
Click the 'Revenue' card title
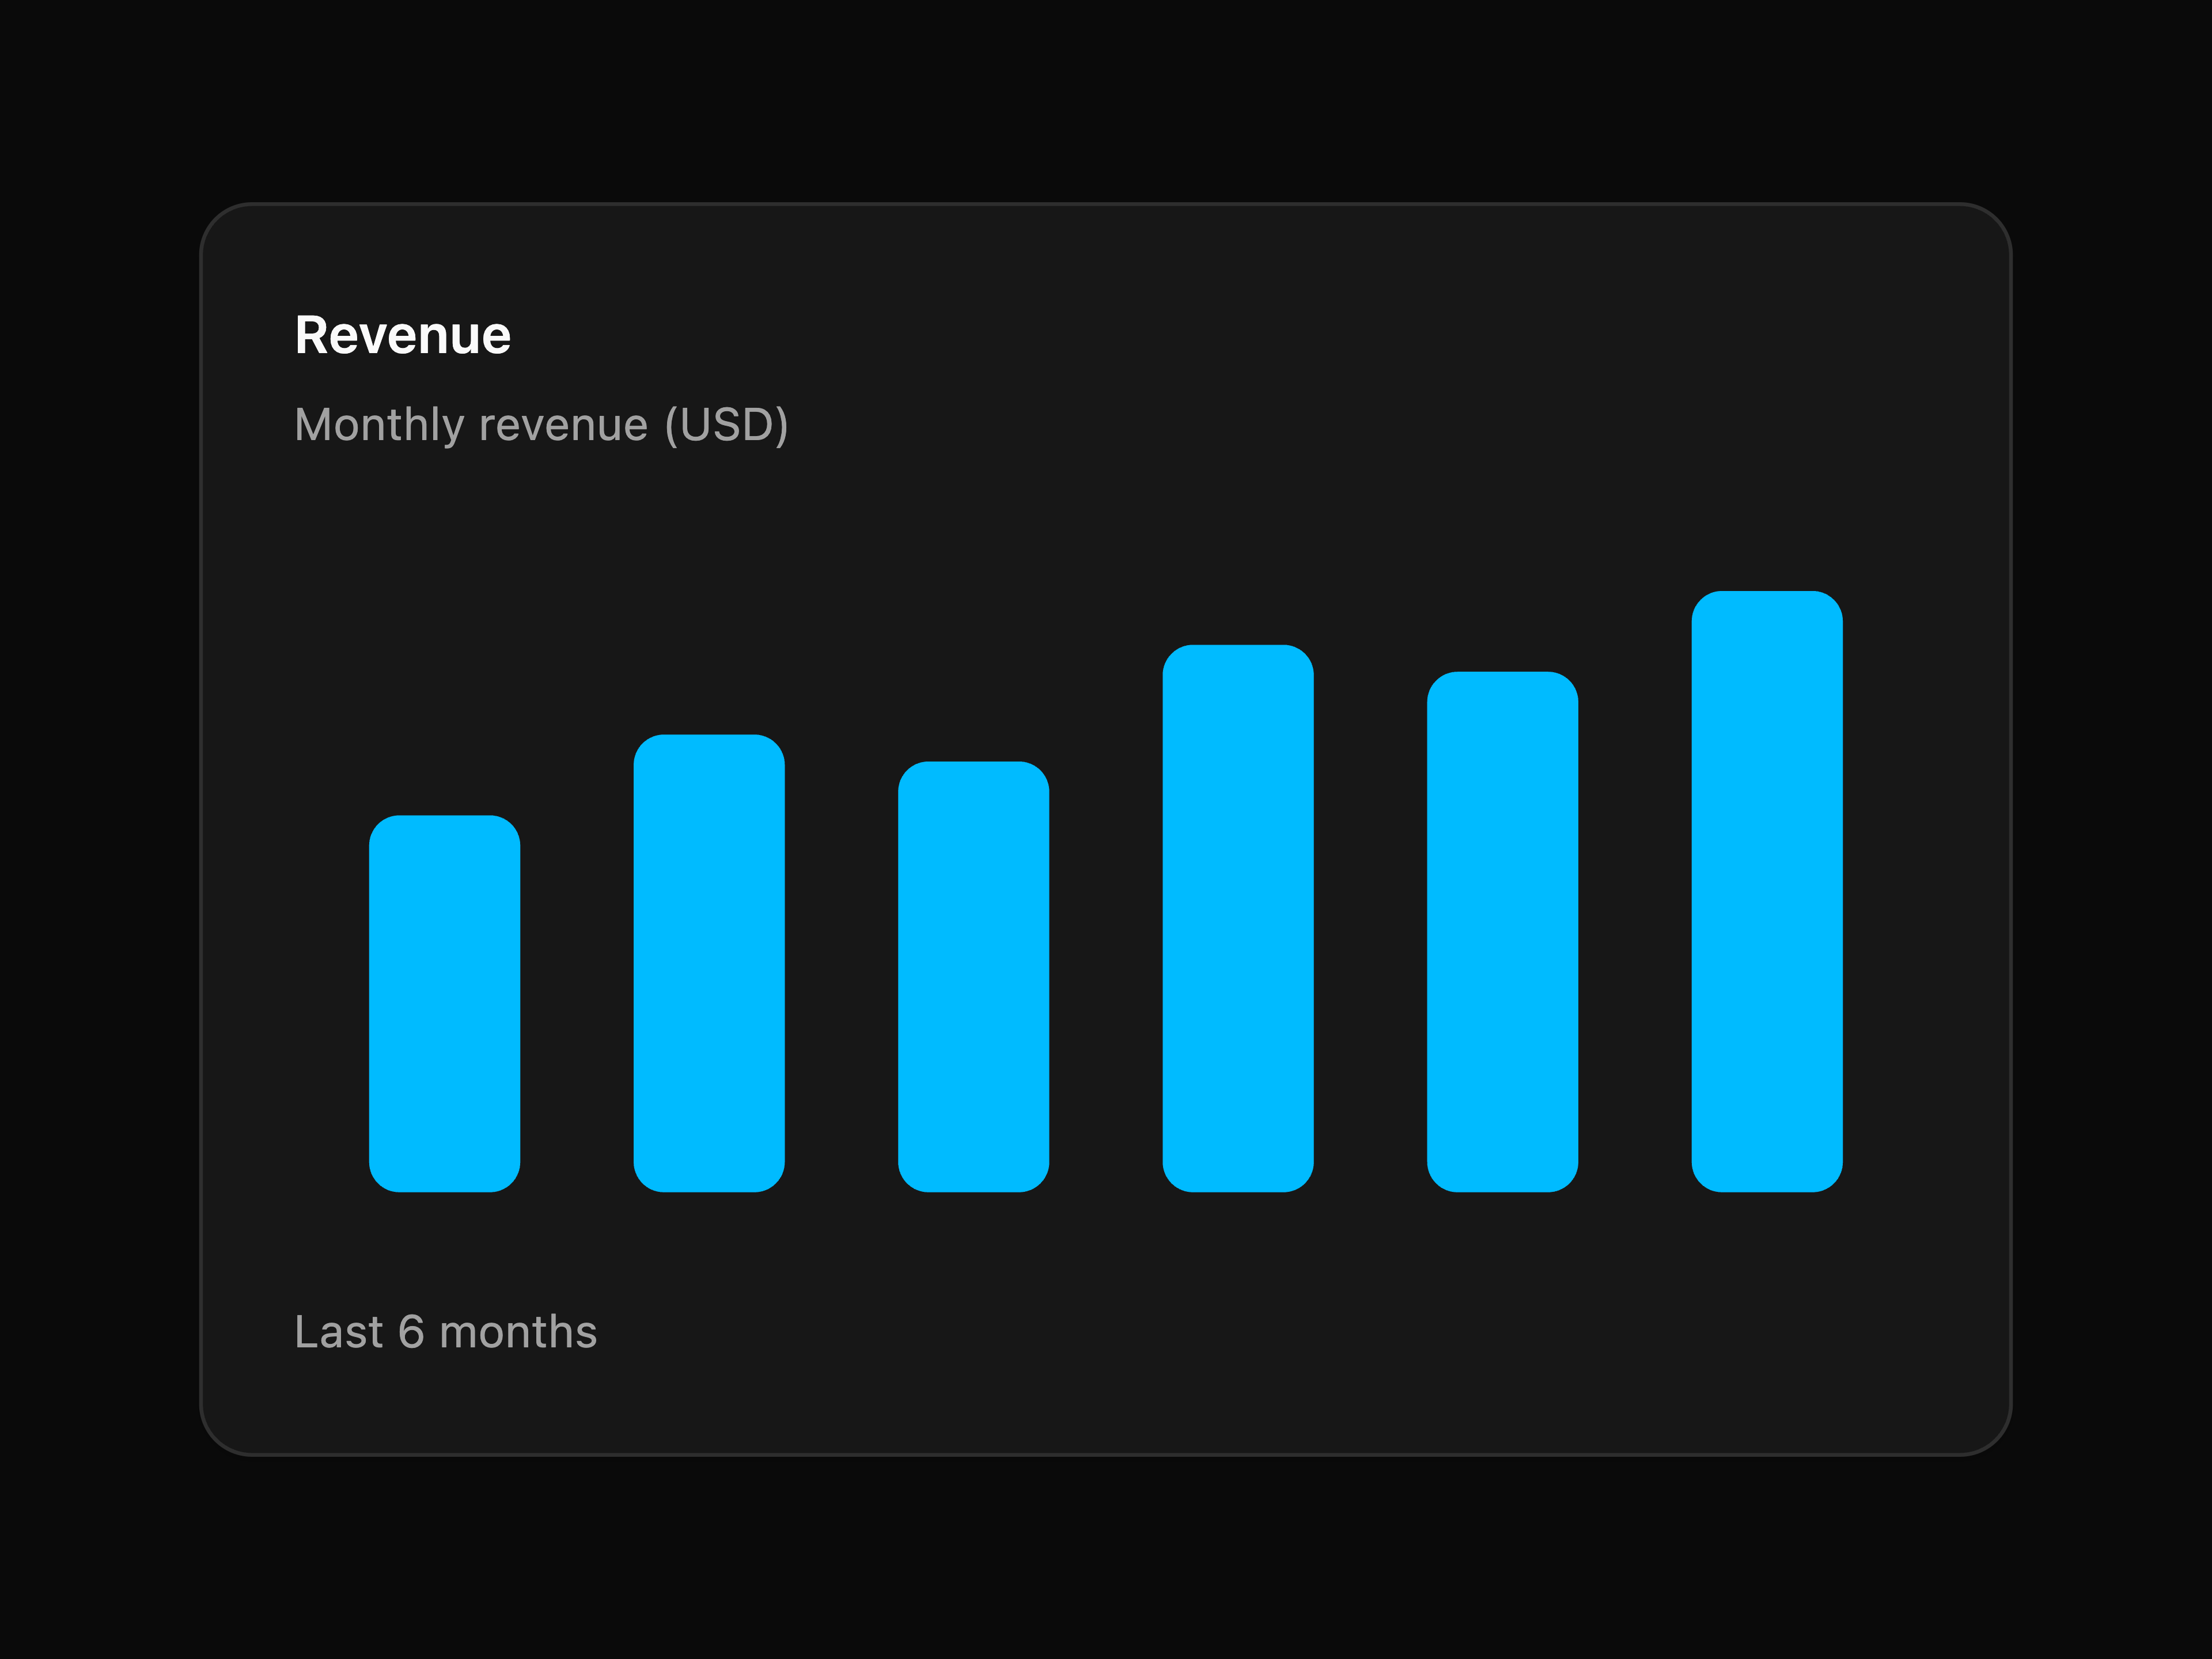point(403,335)
